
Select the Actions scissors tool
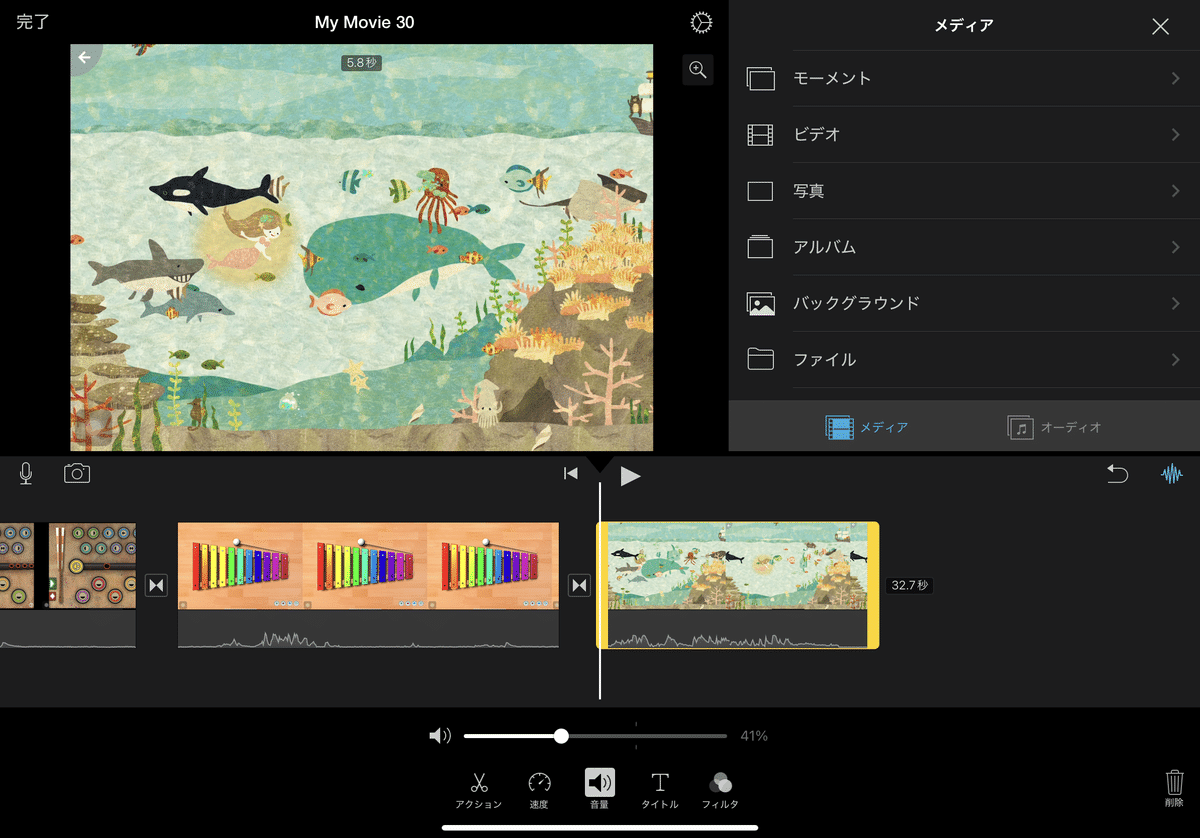point(478,789)
